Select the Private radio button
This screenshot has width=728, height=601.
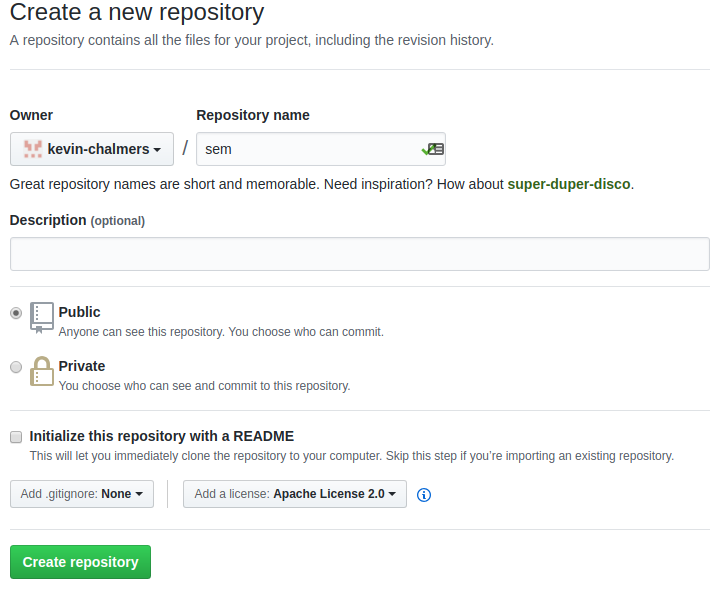[x=16, y=367]
